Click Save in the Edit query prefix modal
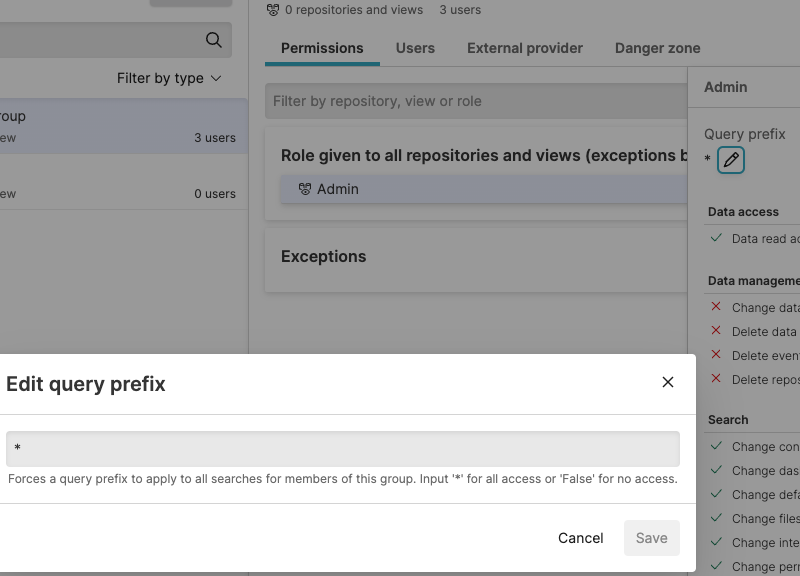Screen dimensions: 800x576 point(651,538)
